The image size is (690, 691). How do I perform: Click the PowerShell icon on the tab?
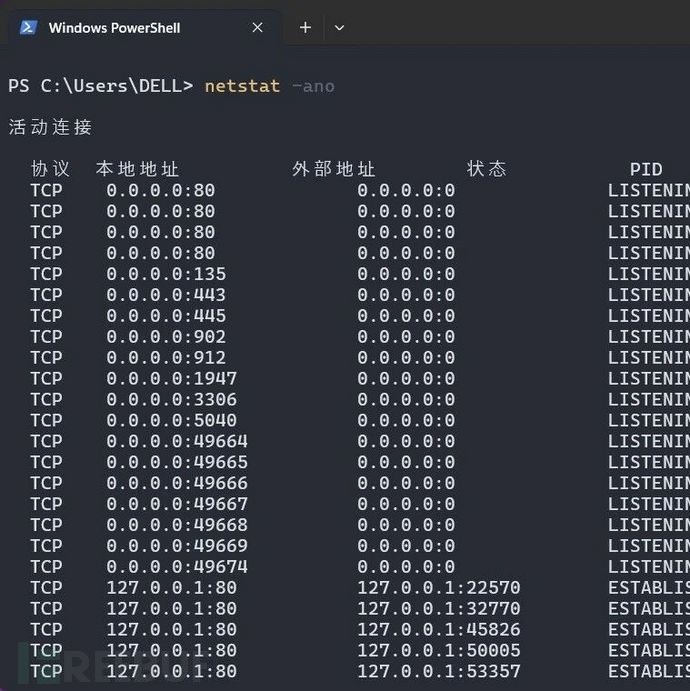tap(28, 28)
